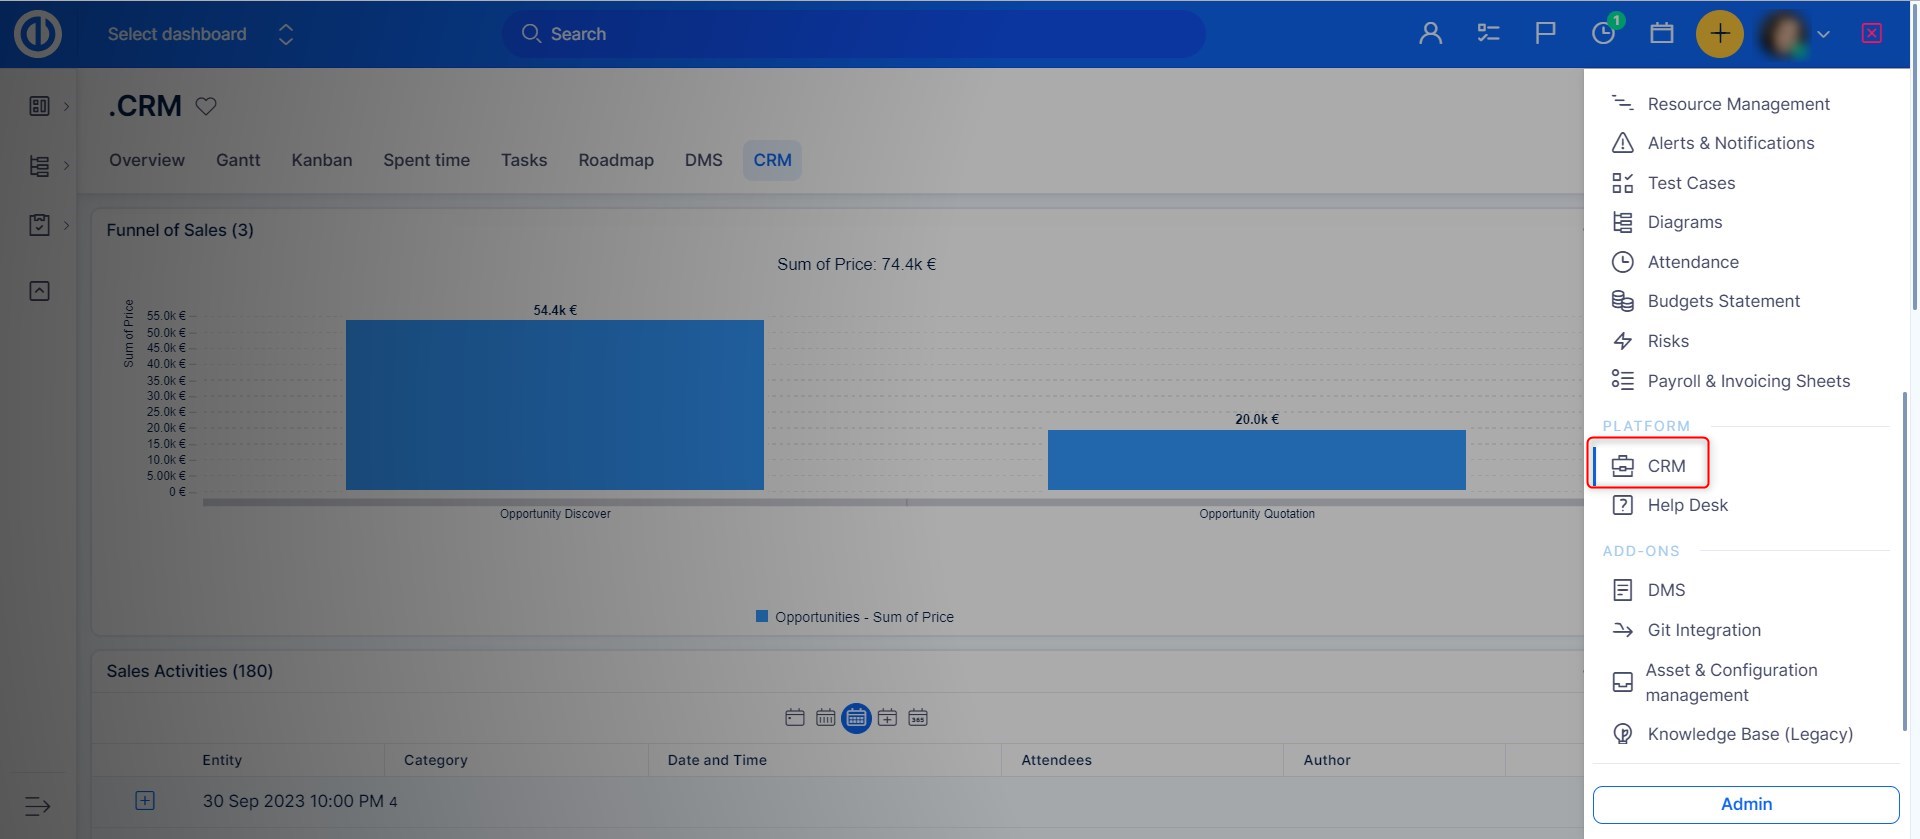The height and width of the screenshot is (839, 1920).
Task: Open Git Integration add-on
Action: point(1703,630)
